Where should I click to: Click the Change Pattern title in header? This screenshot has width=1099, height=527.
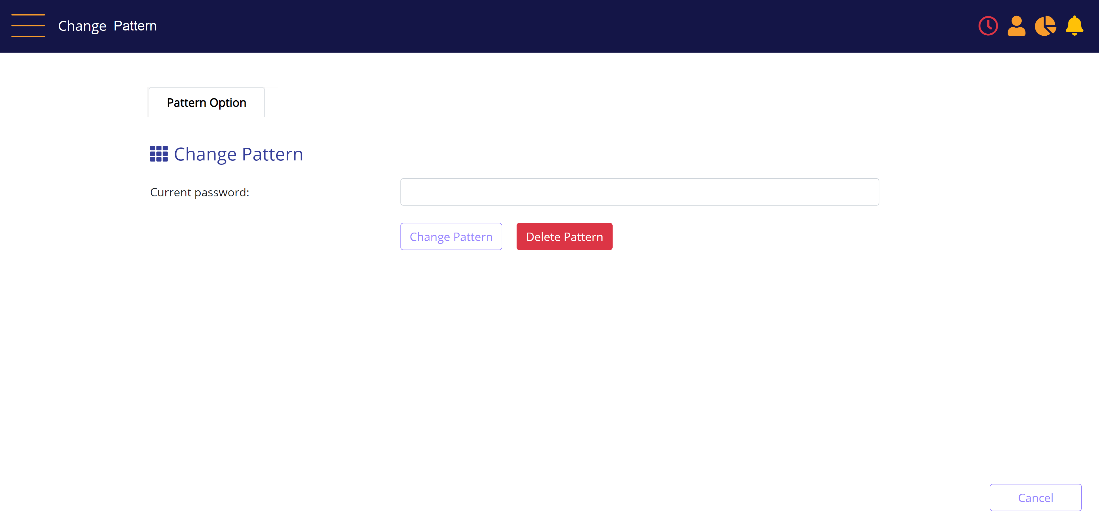click(107, 26)
